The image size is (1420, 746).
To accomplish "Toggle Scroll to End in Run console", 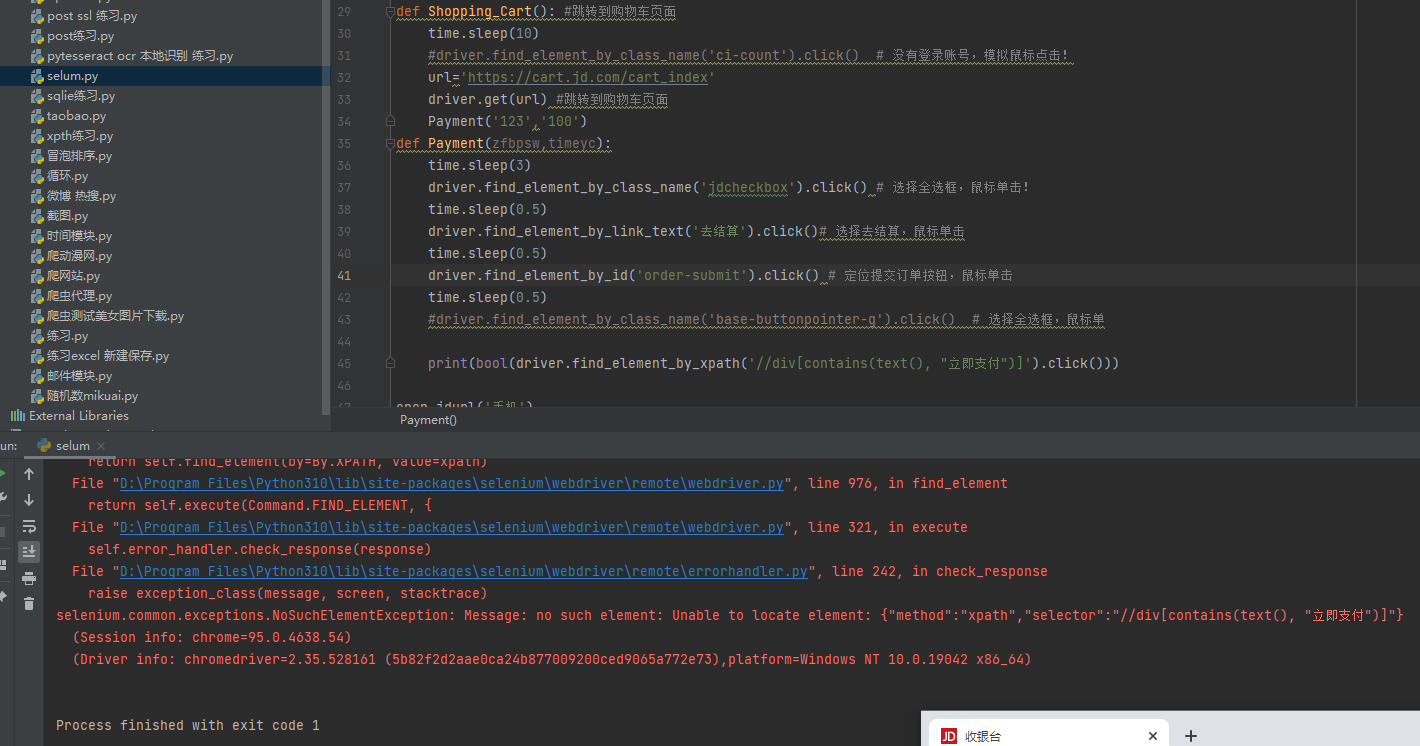I will tap(29, 552).
